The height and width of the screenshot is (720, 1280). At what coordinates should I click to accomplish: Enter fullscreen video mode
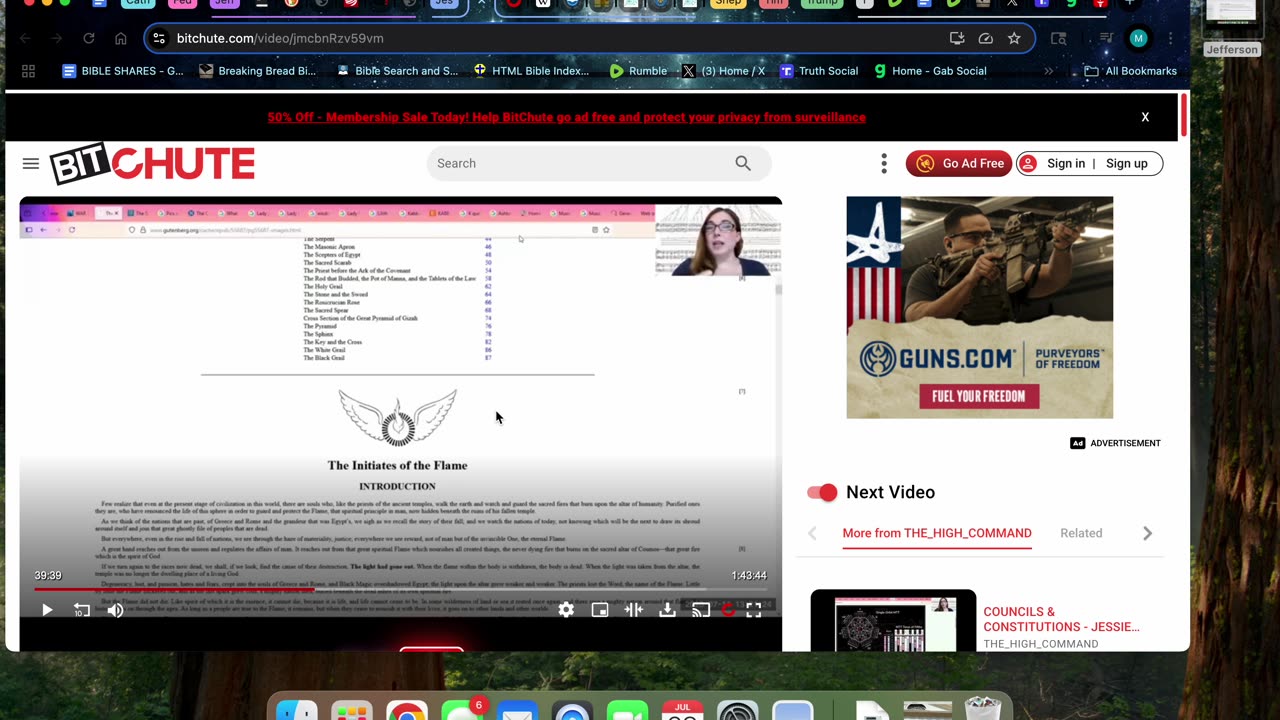point(754,610)
